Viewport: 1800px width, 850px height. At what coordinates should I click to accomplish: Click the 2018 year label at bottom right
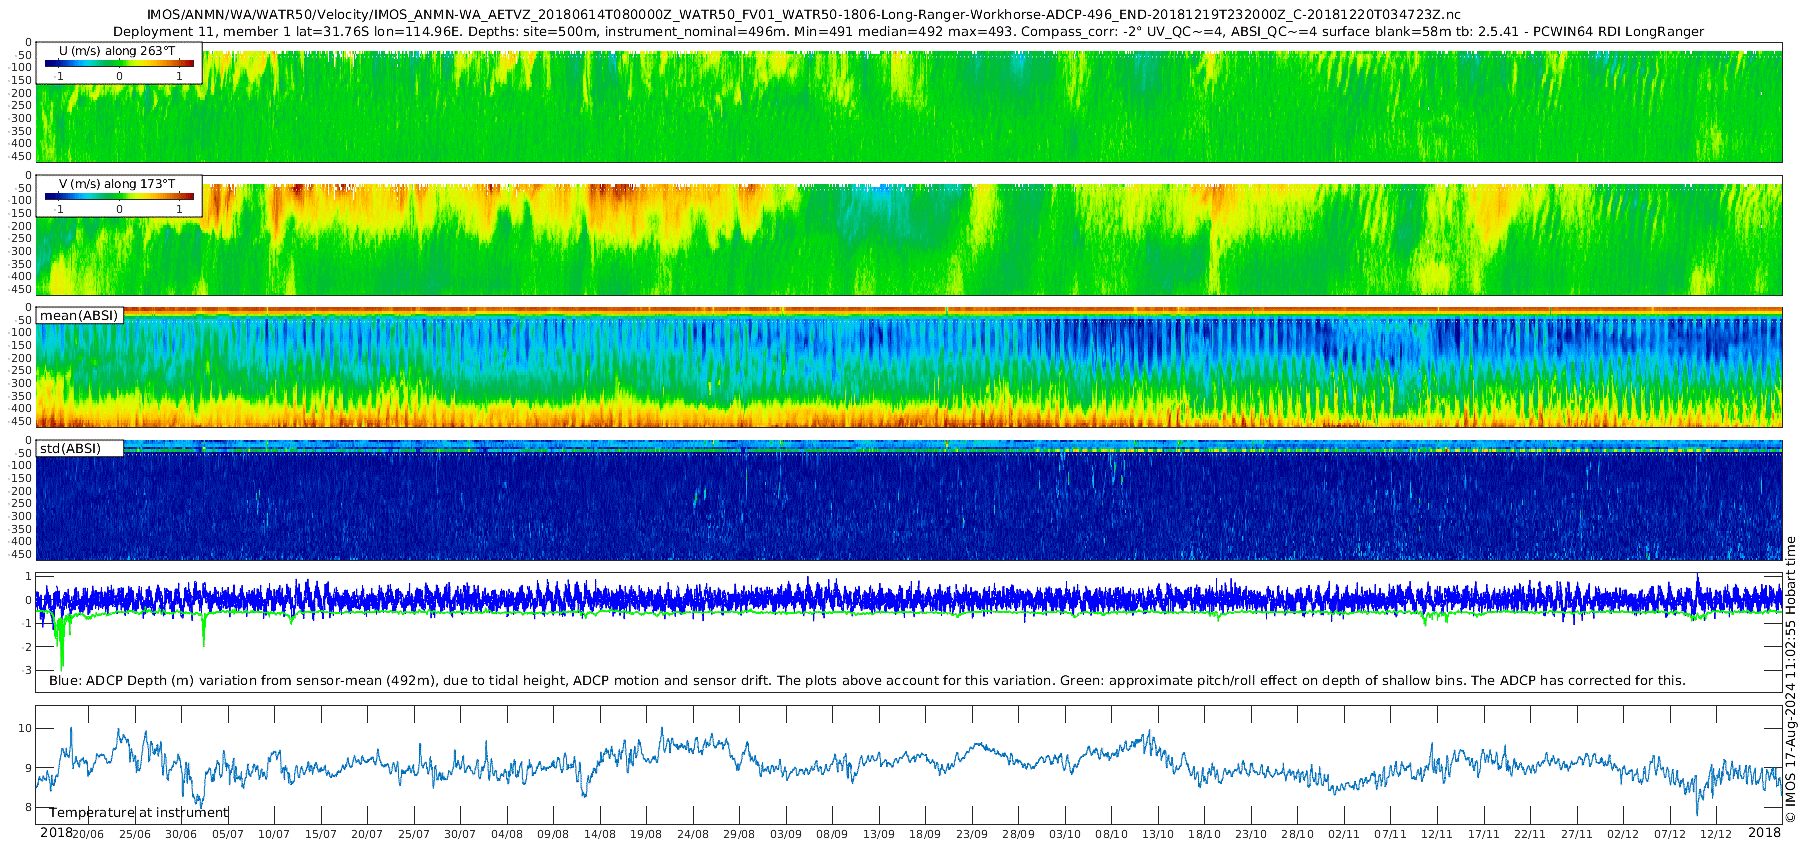1764,833
